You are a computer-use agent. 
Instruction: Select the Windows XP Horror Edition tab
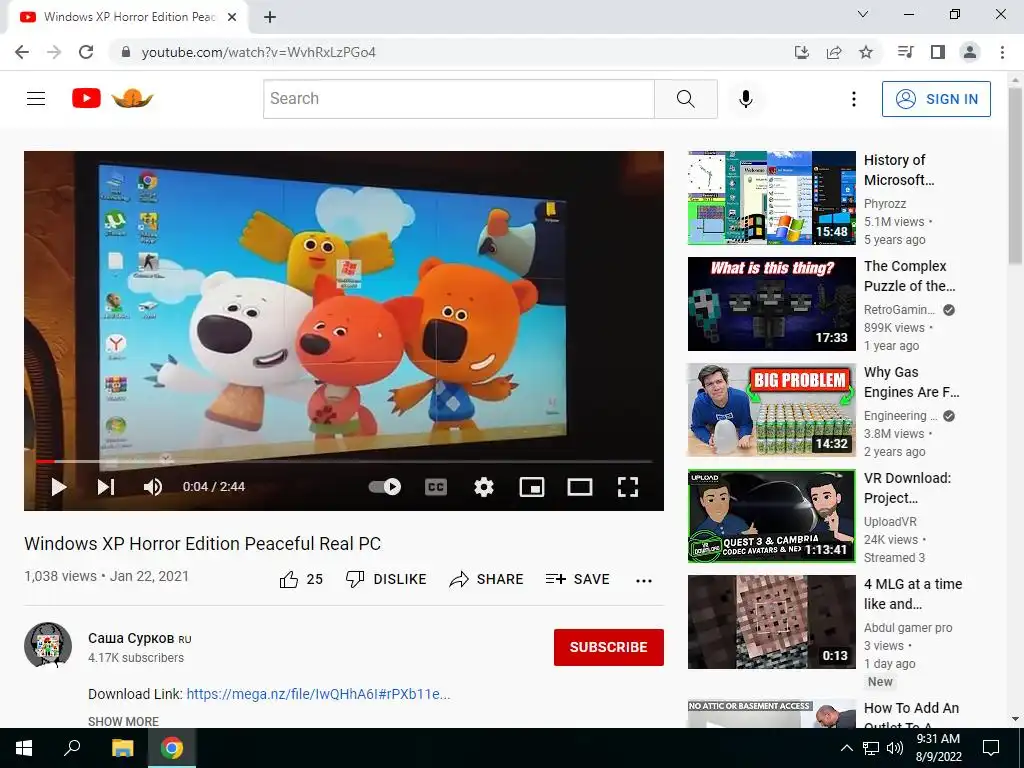(x=127, y=17)
